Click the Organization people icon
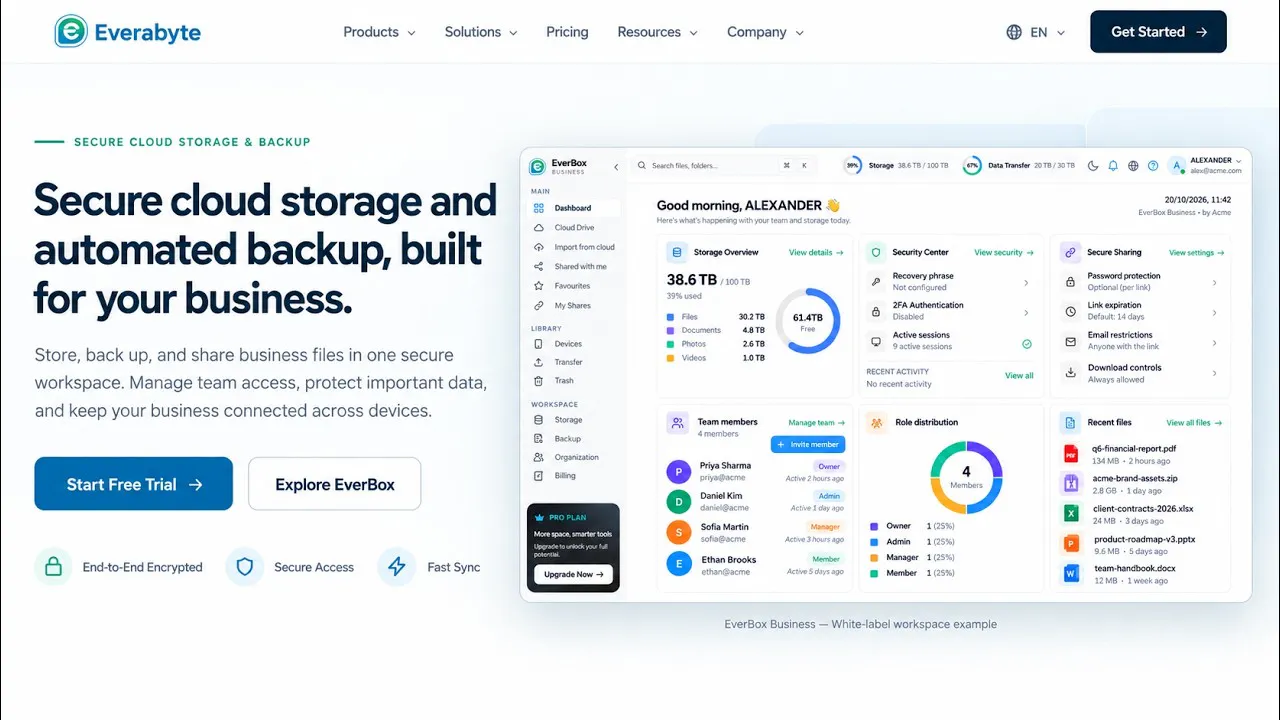Screen dimensions: 1280x720 coord(539,457)
